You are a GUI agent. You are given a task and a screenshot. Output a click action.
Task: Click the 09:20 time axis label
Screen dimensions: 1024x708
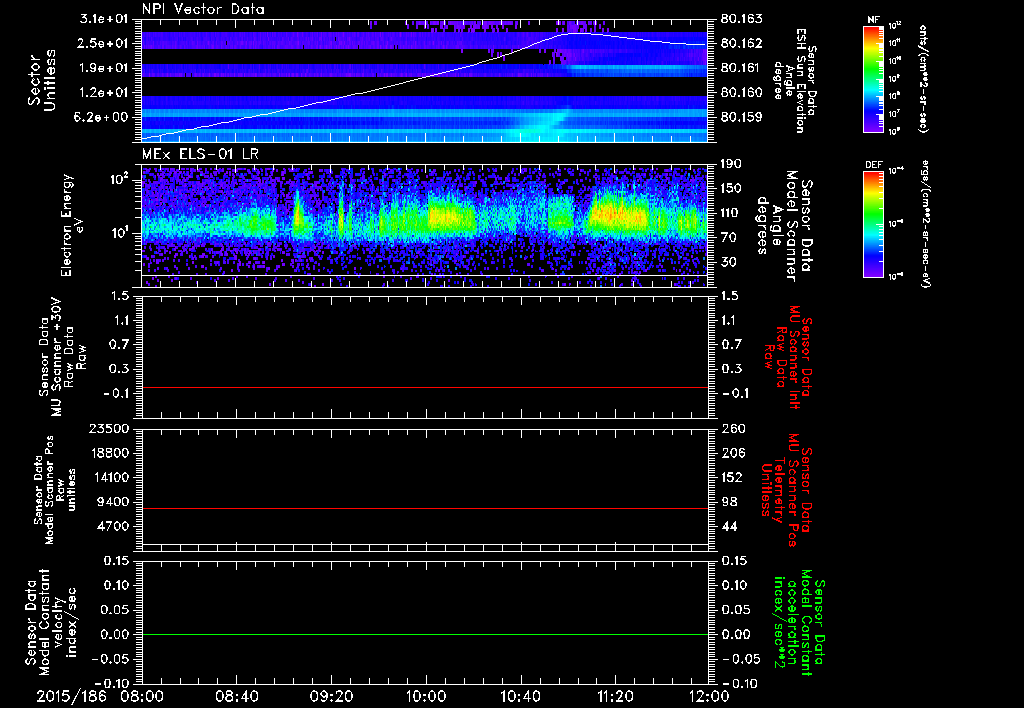[x=331, y=695]
